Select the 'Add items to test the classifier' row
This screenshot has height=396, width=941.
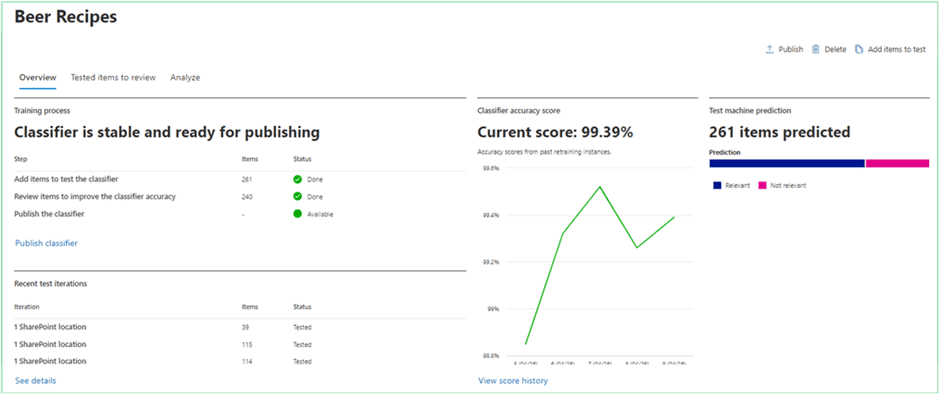(x=239, y=179)
